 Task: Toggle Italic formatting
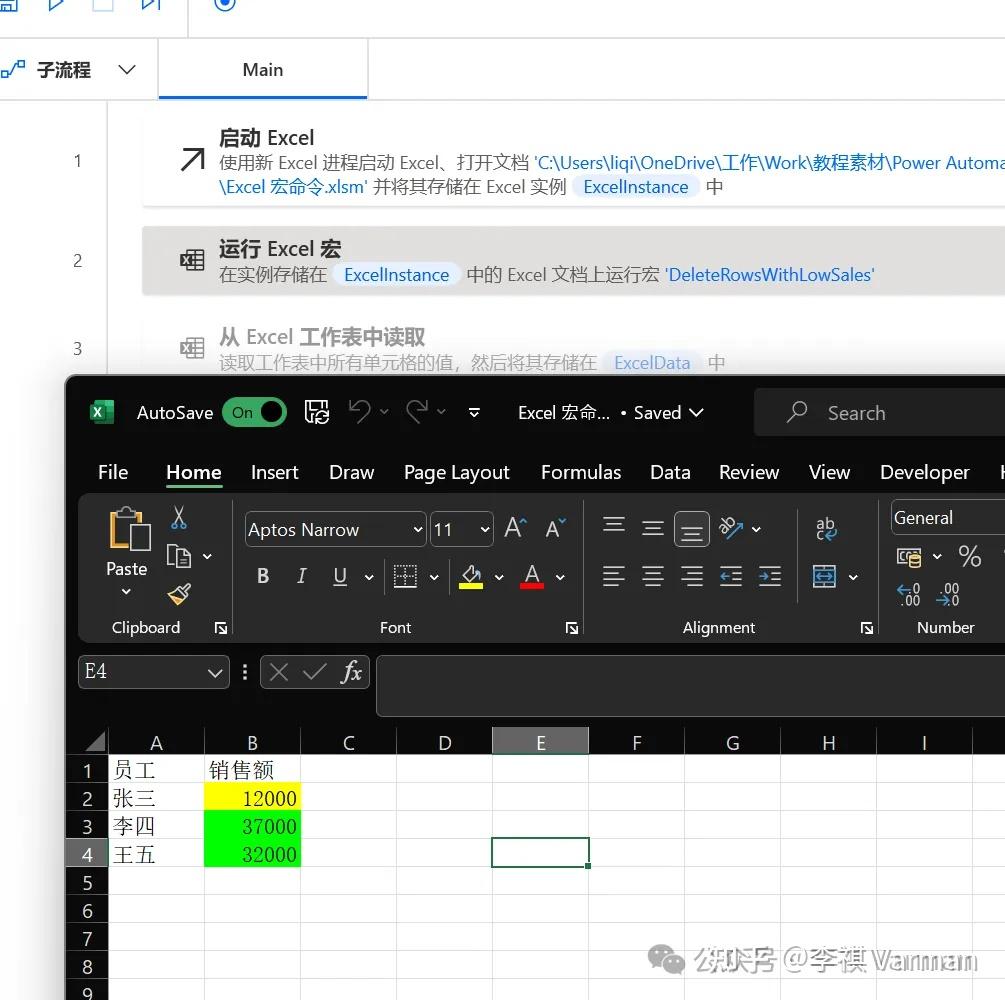tap(301, 576)
